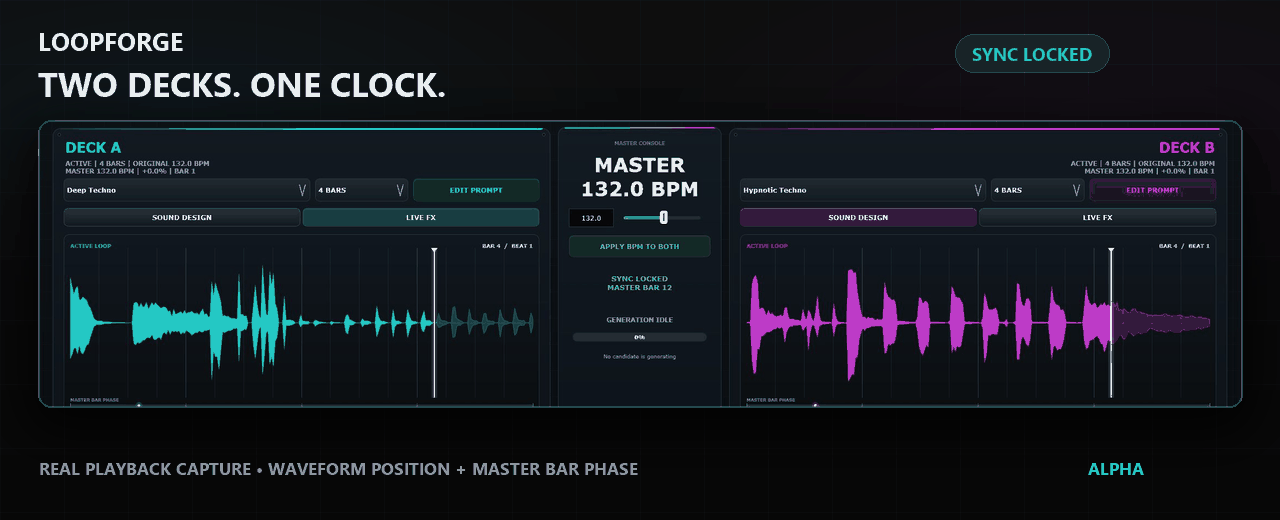The width and height of the screenshot is (1280, 520).
Task: Click the master BPM slider handle
Action: pyautogui.click(x=663, y=217)
